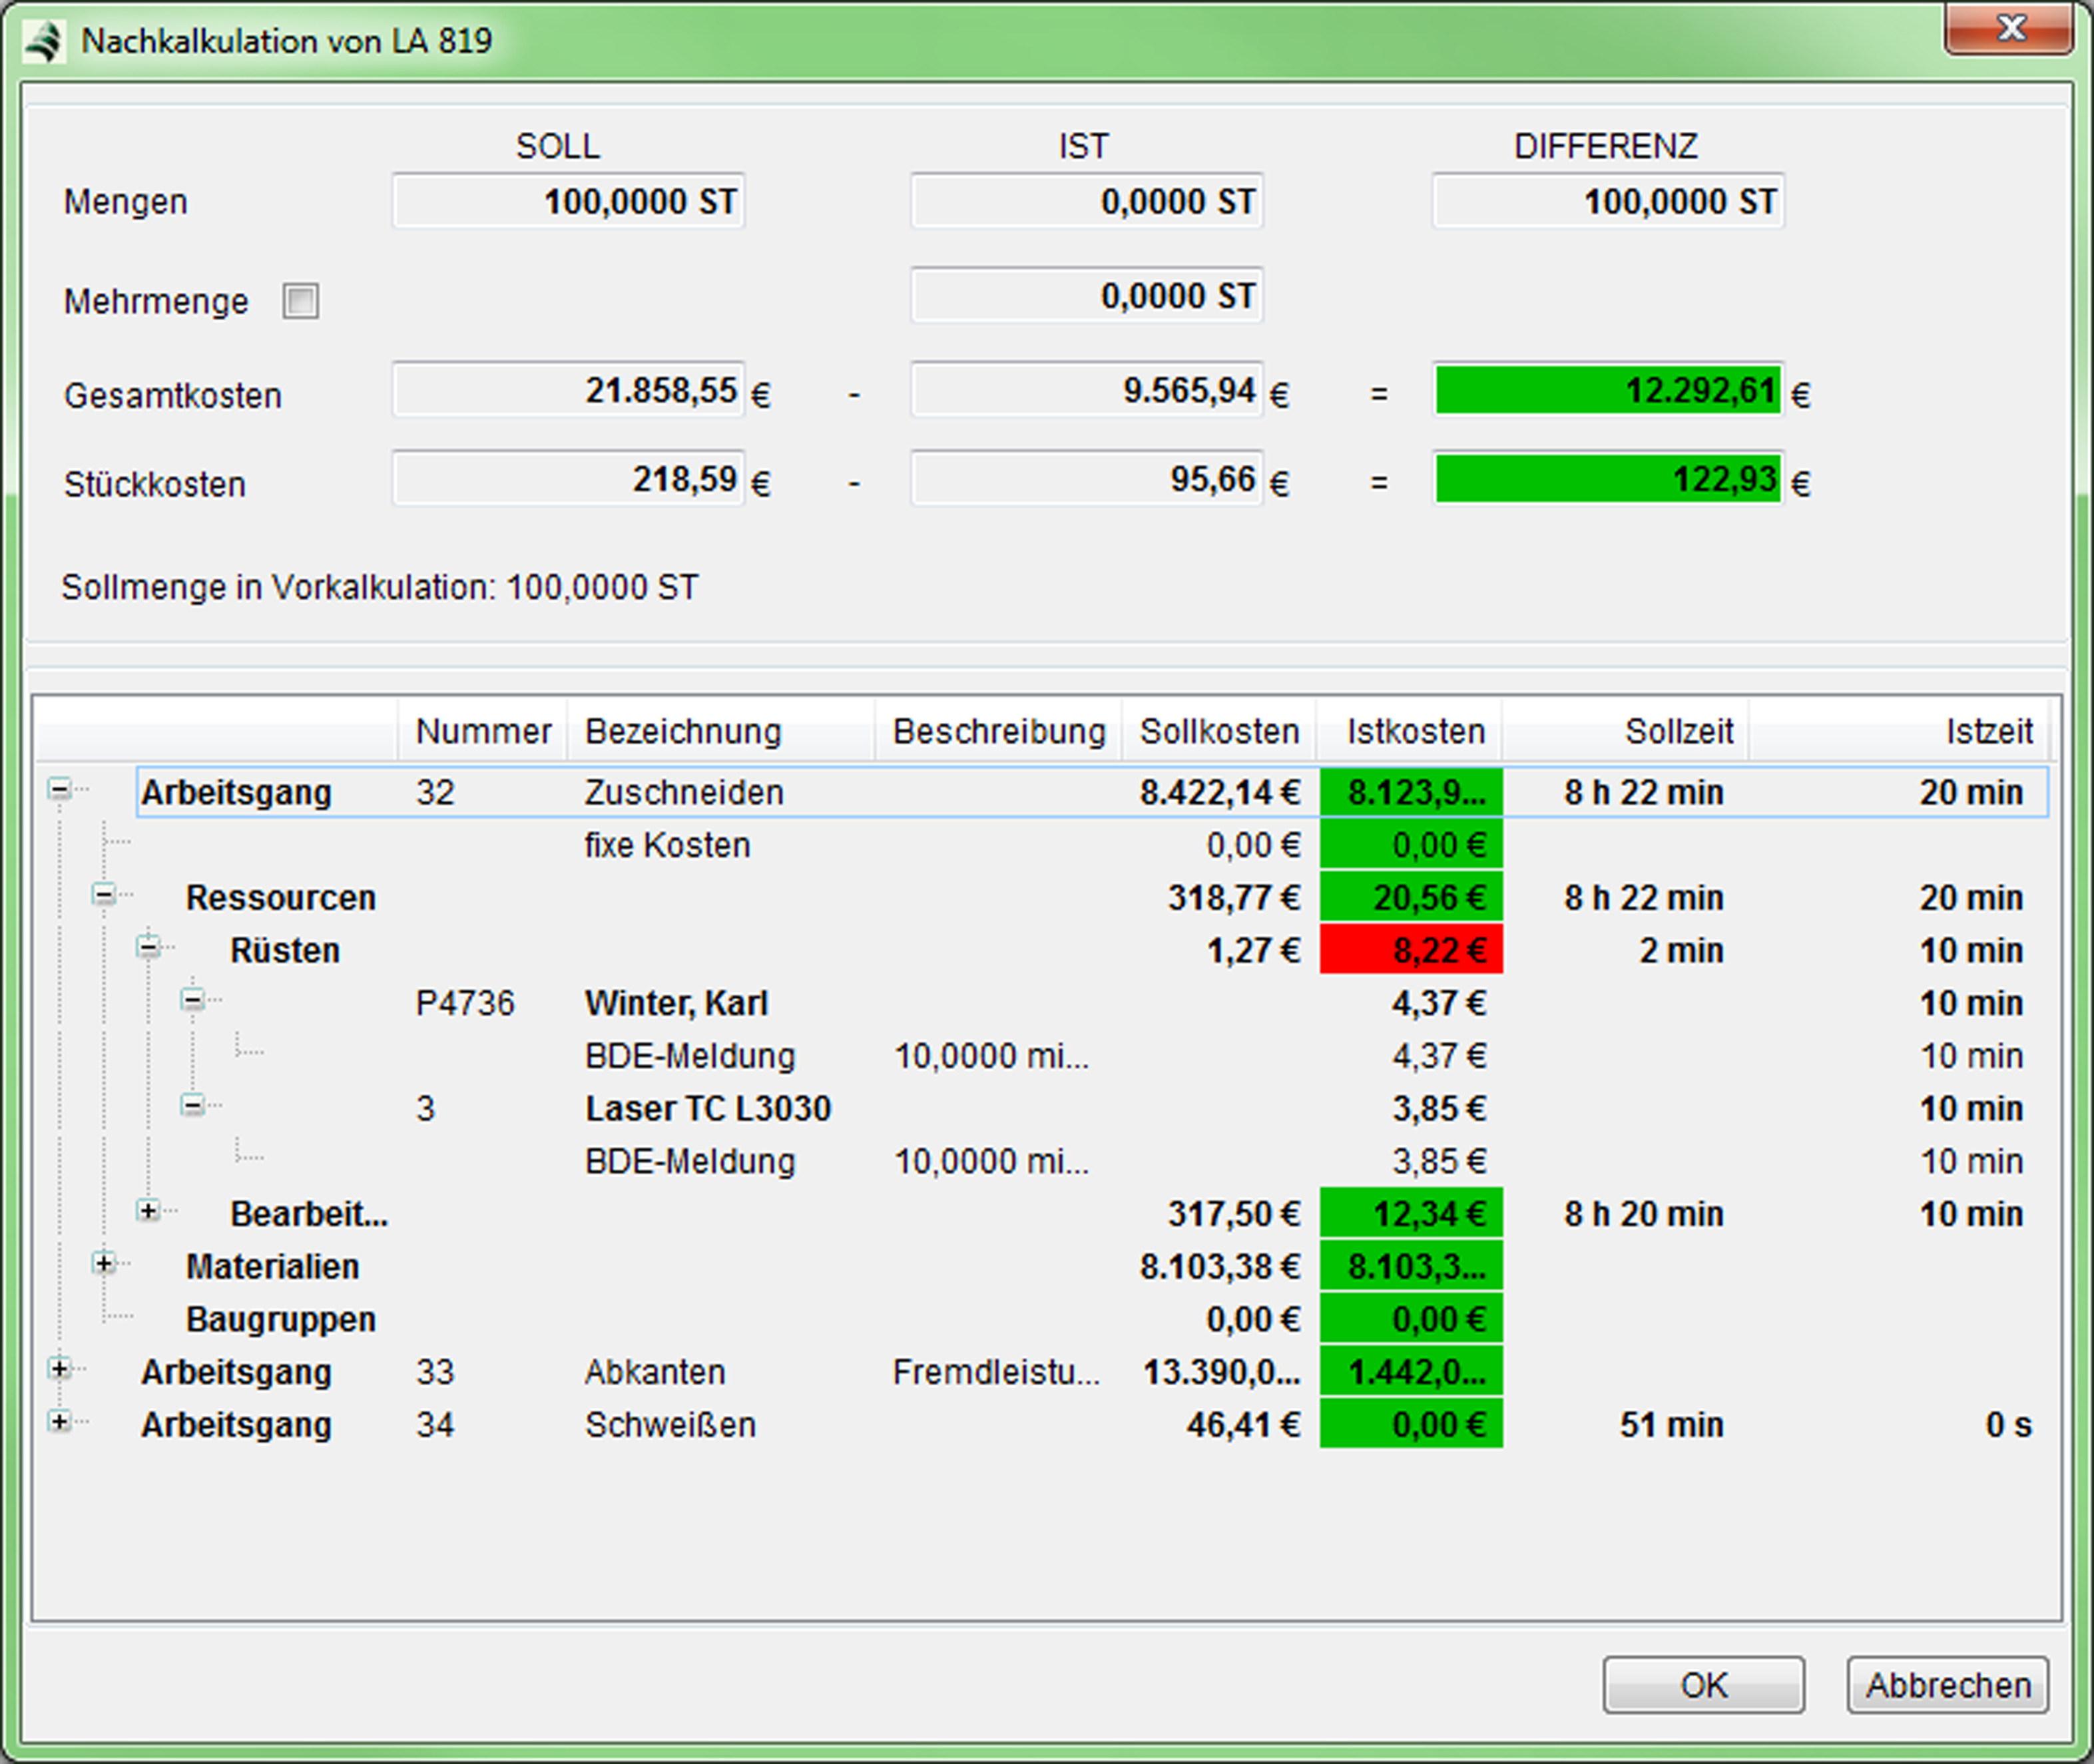
Task: Click red Rüsten Istkosten cell 8,22 €
Action: tap(1410, 950)
